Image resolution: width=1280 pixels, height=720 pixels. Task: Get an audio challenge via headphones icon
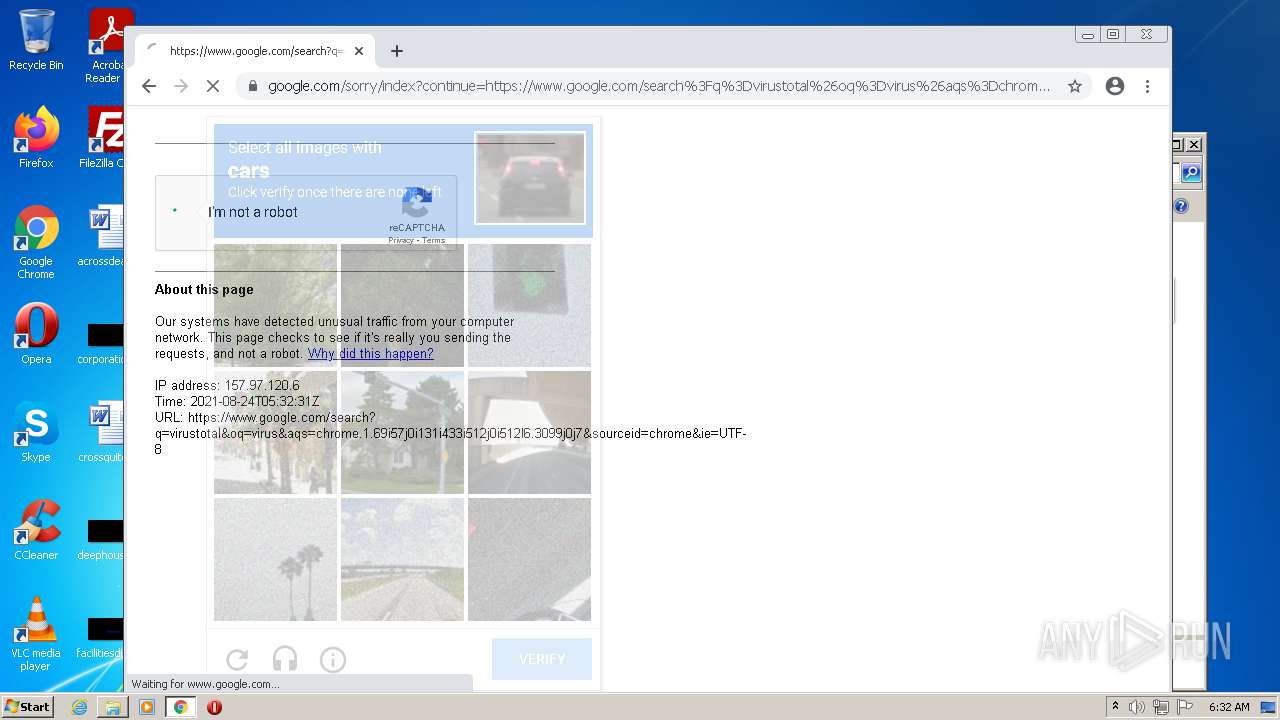pyautogui.click(x=285, y=659)
